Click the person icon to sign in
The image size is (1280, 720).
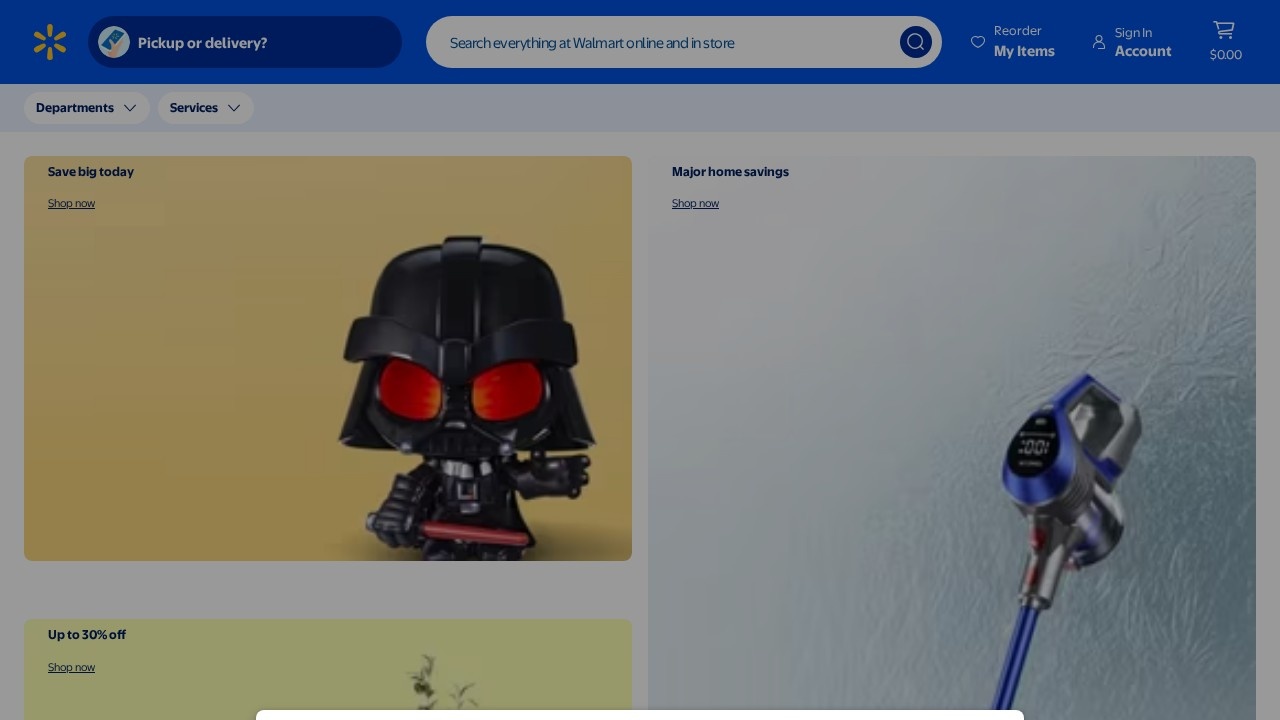point(1099,42)
